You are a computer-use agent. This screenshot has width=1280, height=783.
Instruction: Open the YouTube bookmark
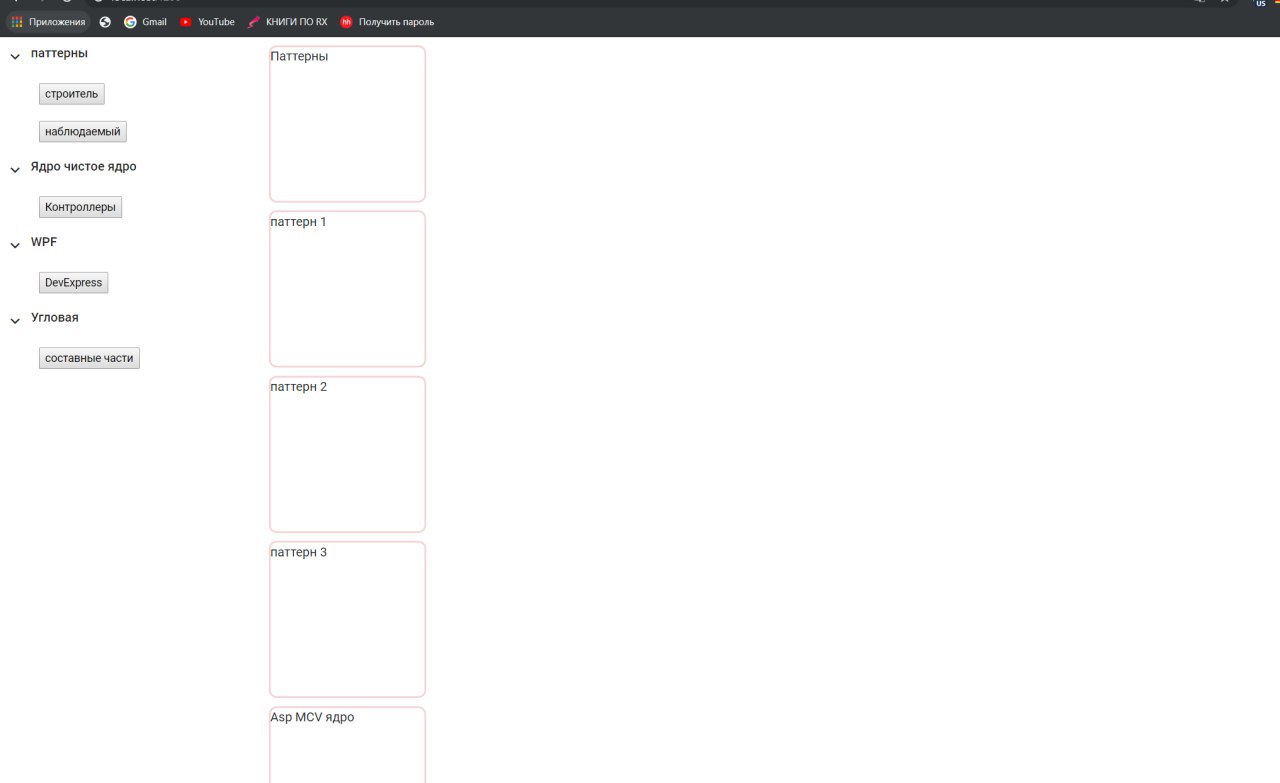[x=207, y=22]
